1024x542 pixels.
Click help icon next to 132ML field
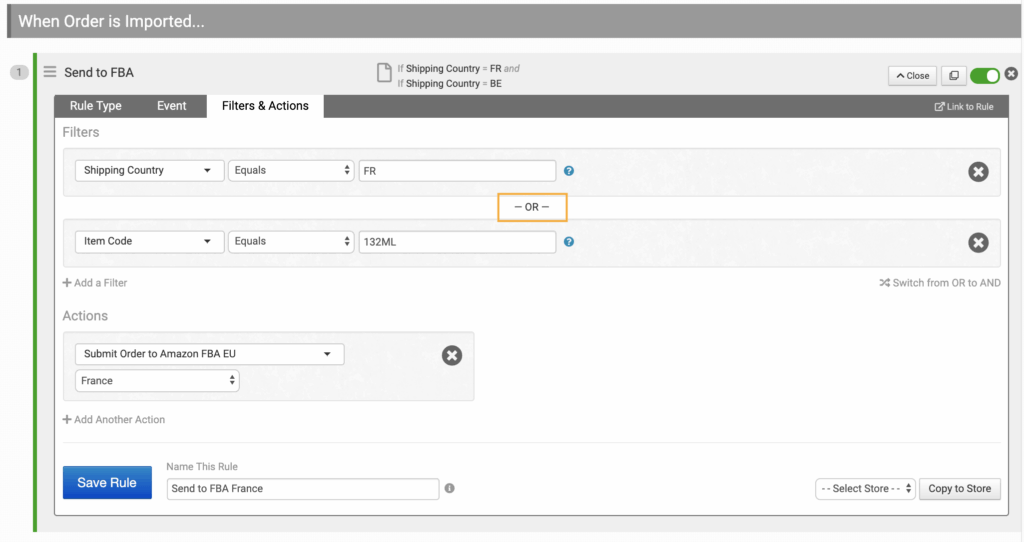[569, 242]
